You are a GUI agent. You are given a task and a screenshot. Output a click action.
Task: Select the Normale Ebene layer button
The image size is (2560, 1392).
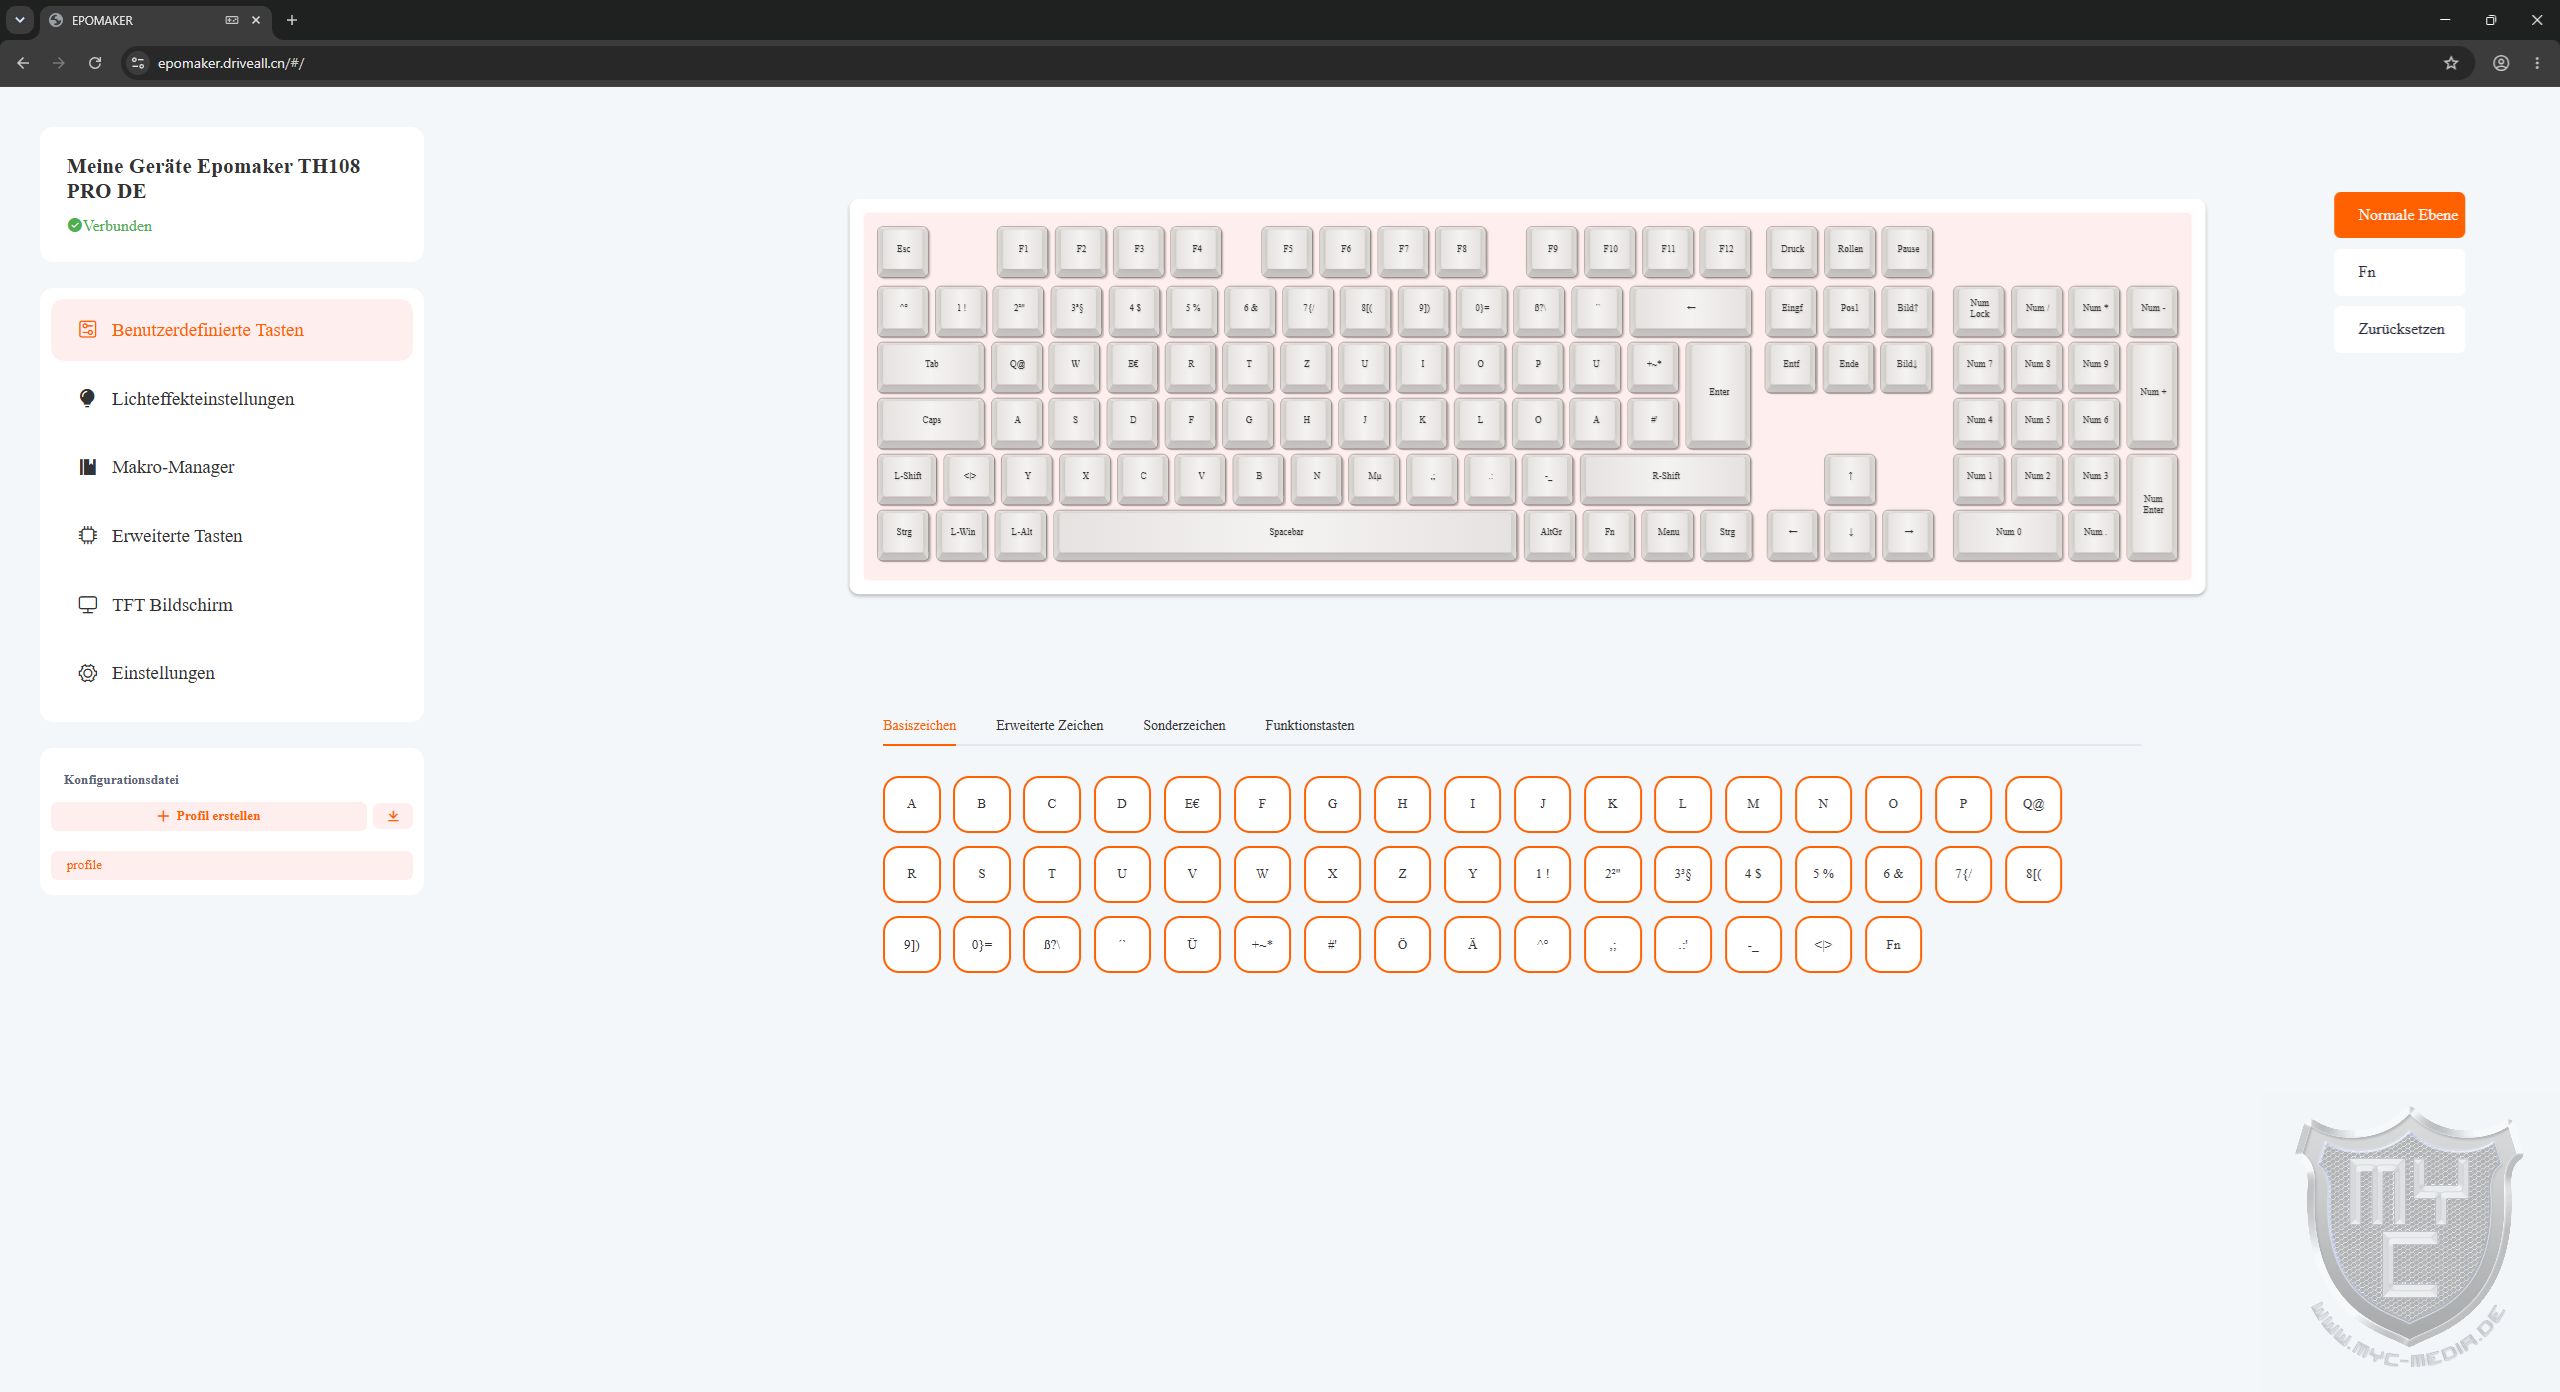[2399, 215]
